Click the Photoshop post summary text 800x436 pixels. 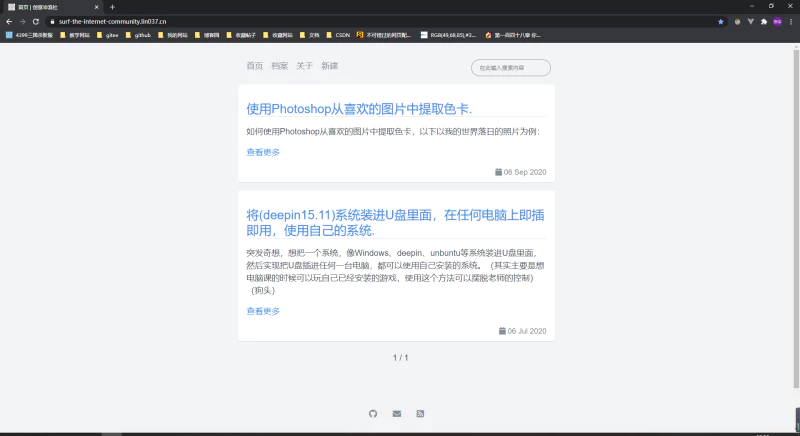393,132
